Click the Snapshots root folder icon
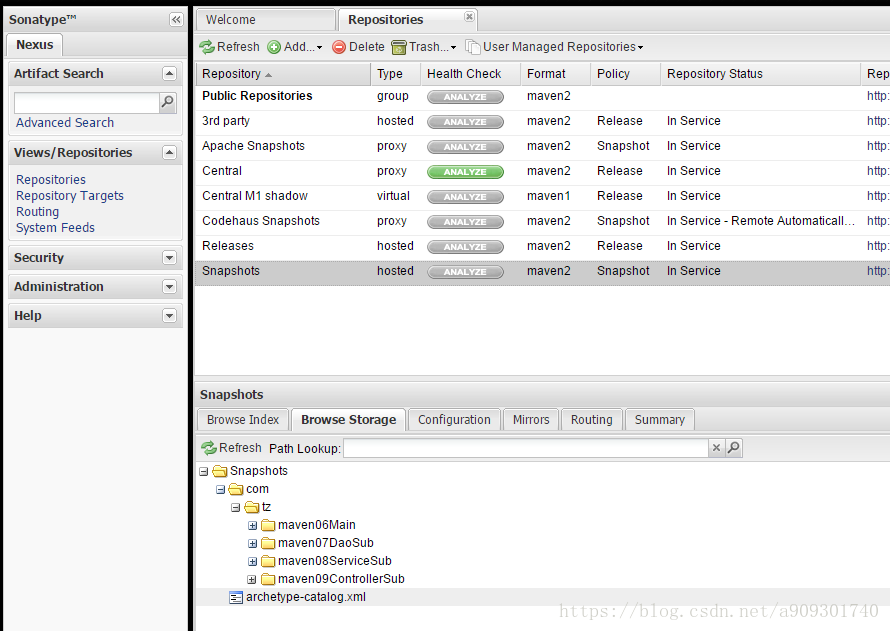The image size is (890, 631). [220, 472]
